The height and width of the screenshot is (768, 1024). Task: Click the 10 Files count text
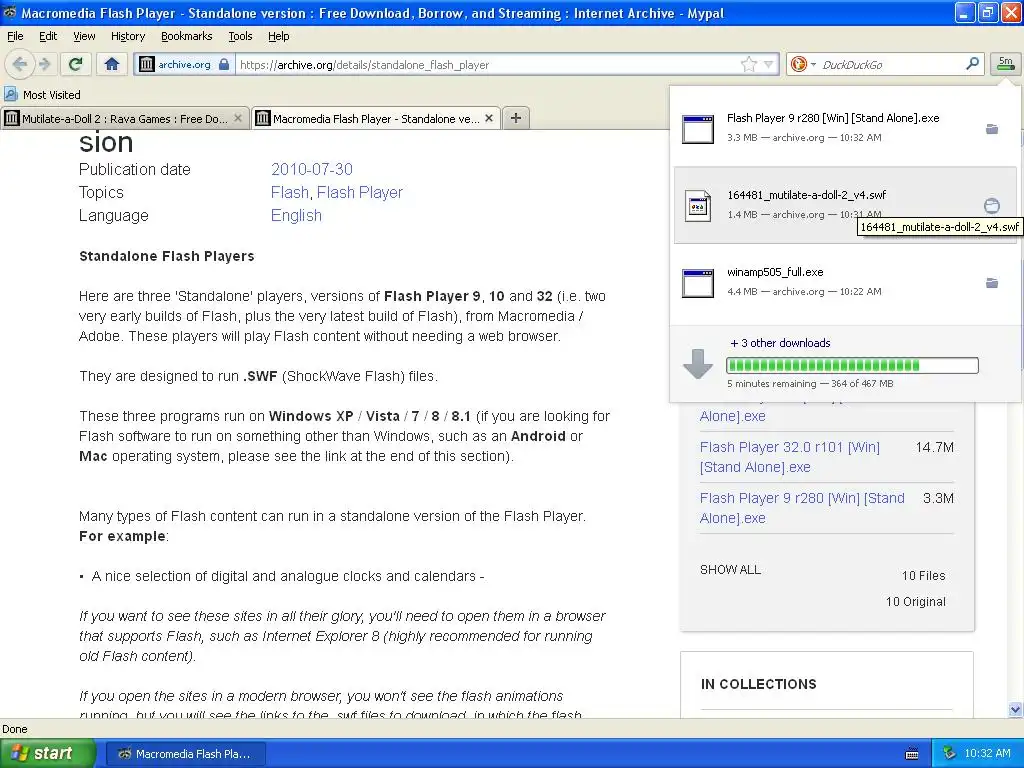[923, 575]
